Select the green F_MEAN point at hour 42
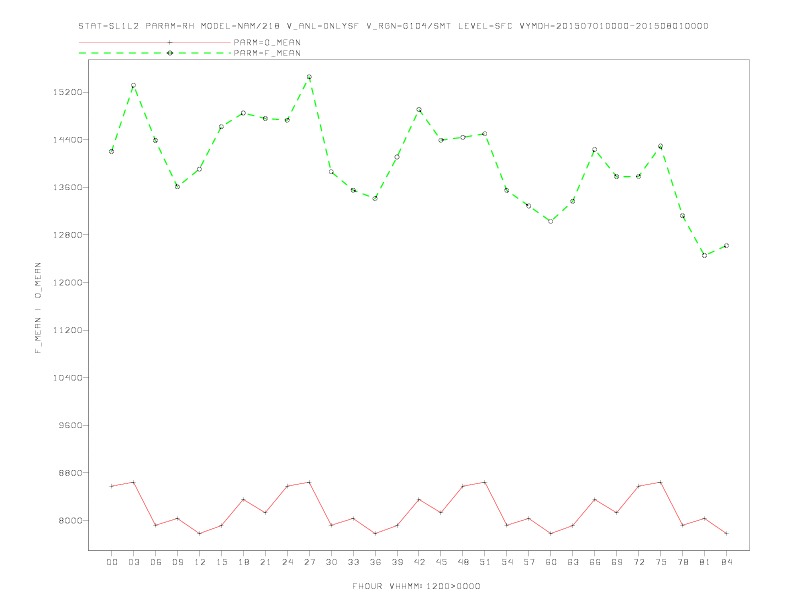Viewport: 792px width, 612px height. 419,110
